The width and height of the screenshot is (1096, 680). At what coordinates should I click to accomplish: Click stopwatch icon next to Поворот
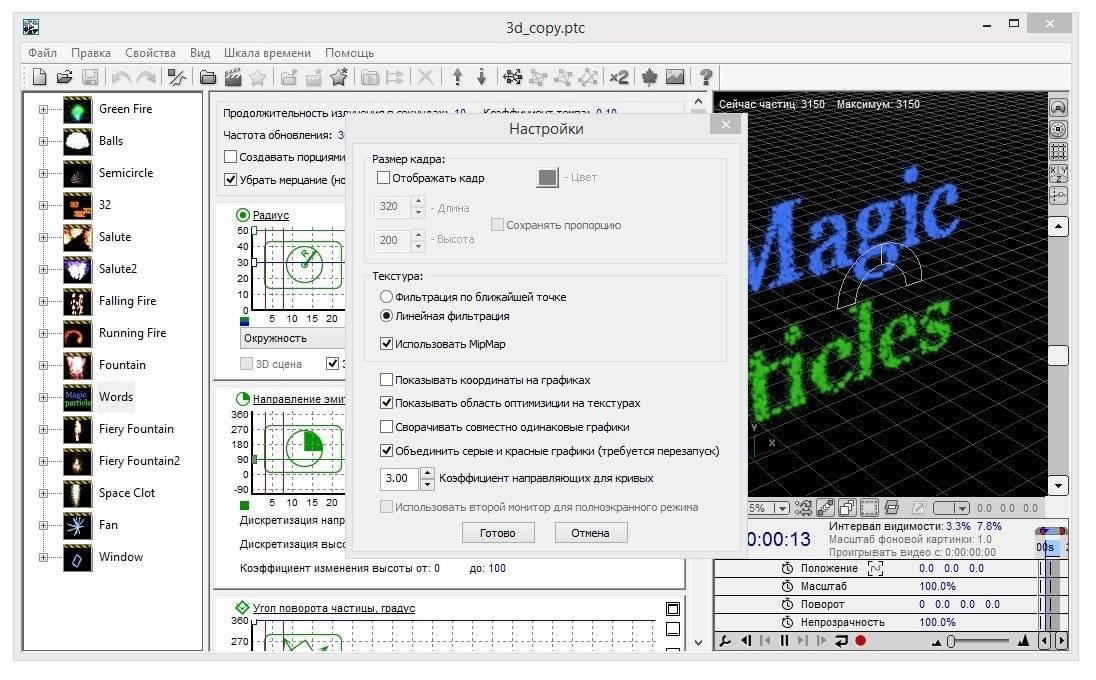coord(788,605)
